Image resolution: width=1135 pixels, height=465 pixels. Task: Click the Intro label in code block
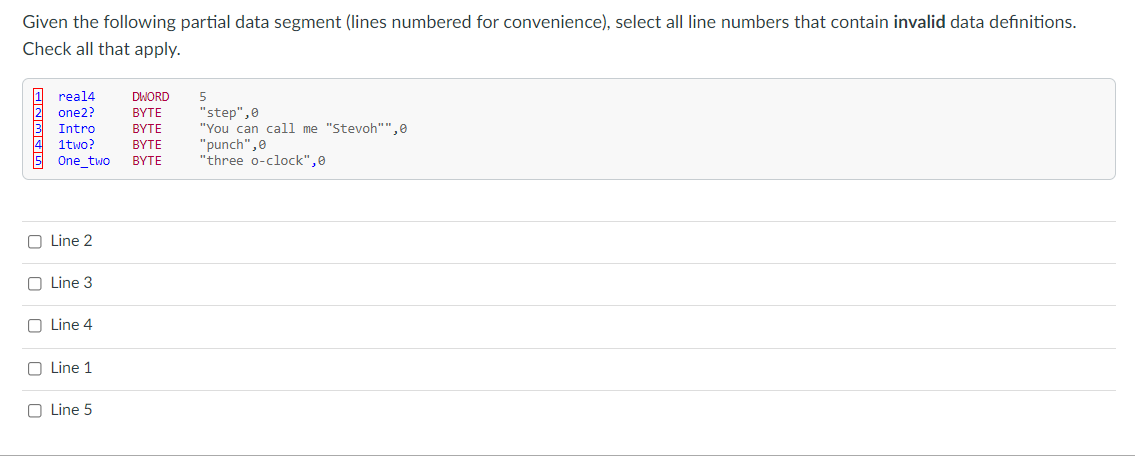click(77, 129)
